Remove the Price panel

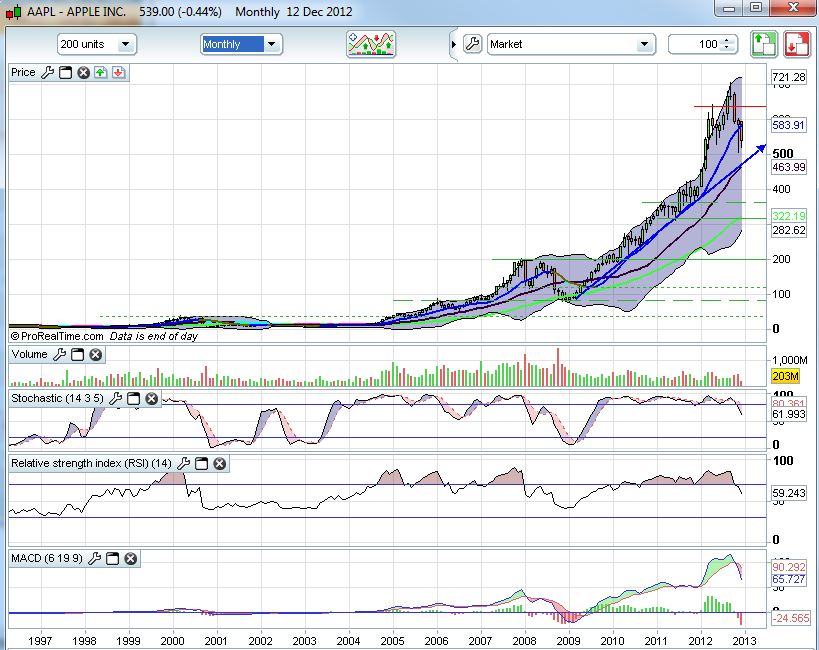(x=83, y=73)
